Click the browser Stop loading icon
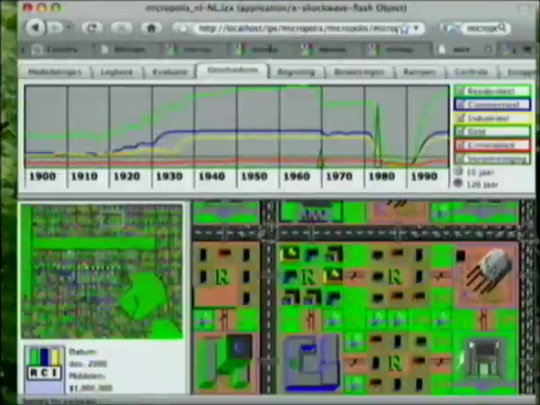Screen dimensions: 540x405 point(122,28)
